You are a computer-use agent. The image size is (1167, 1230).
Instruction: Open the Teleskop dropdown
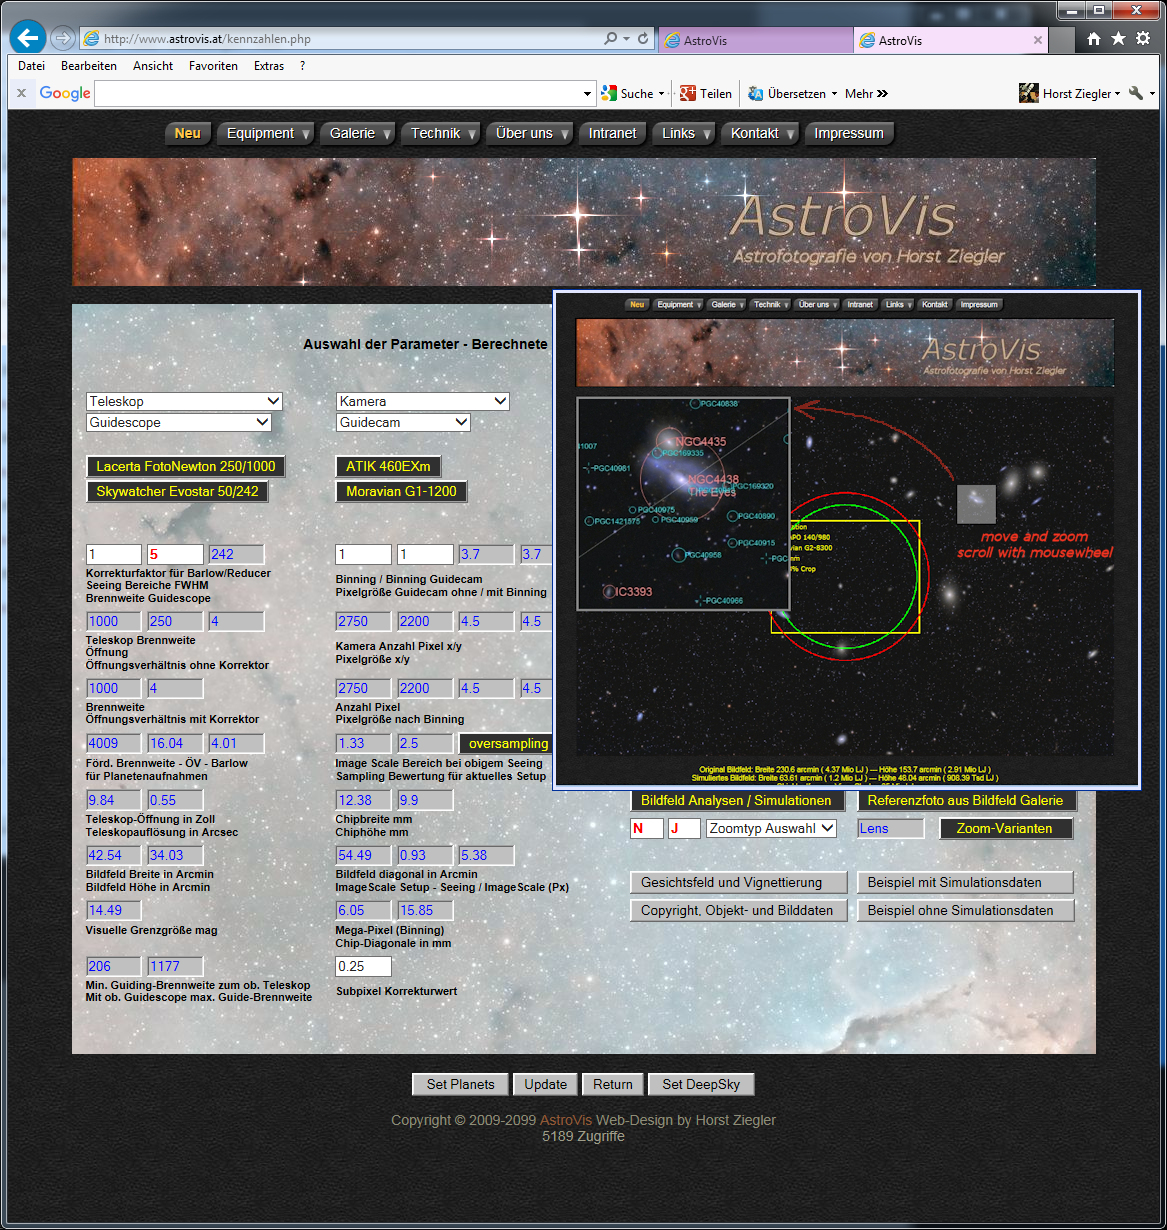(x=184, y=401)
